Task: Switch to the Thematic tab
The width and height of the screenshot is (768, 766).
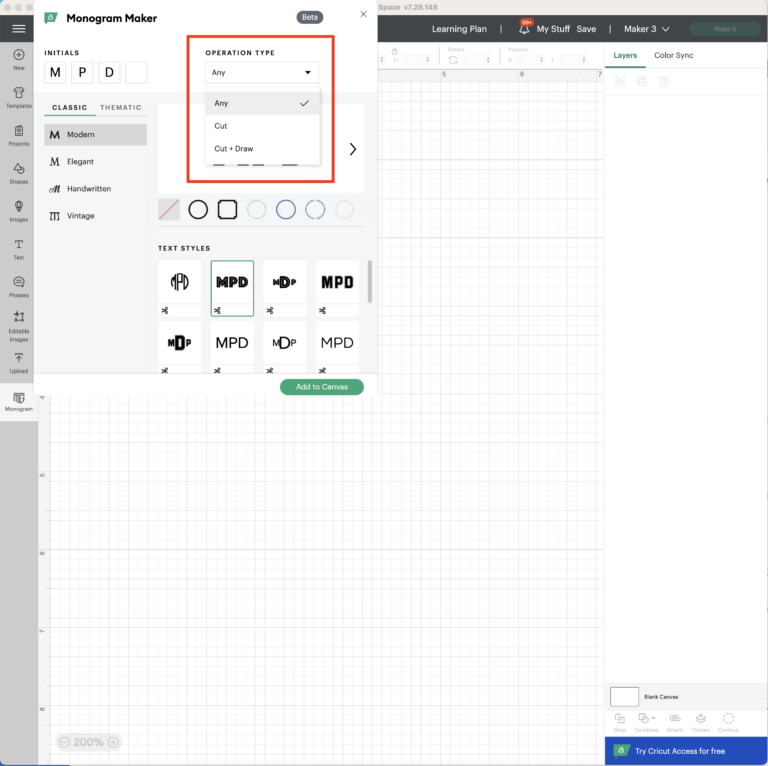Action: [x=121, y=108]
